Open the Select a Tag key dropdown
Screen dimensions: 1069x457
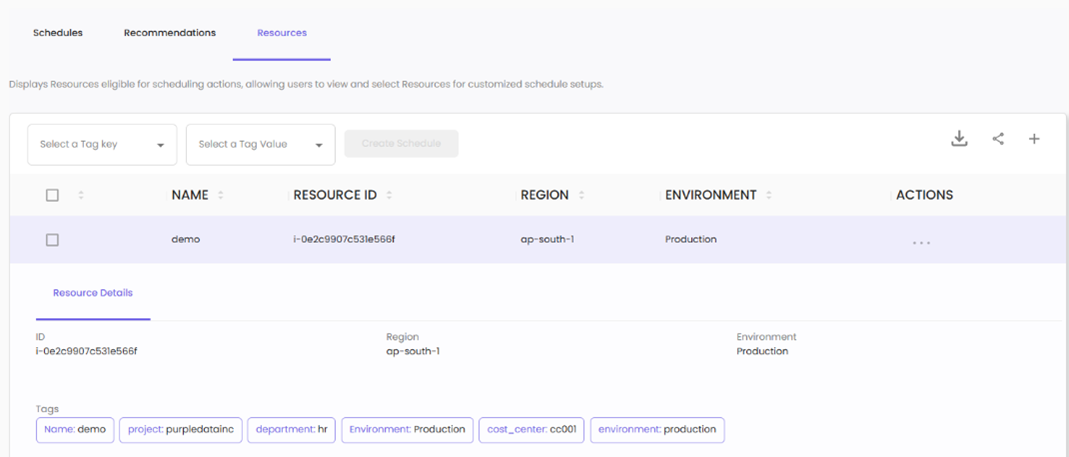pos(102,144)
